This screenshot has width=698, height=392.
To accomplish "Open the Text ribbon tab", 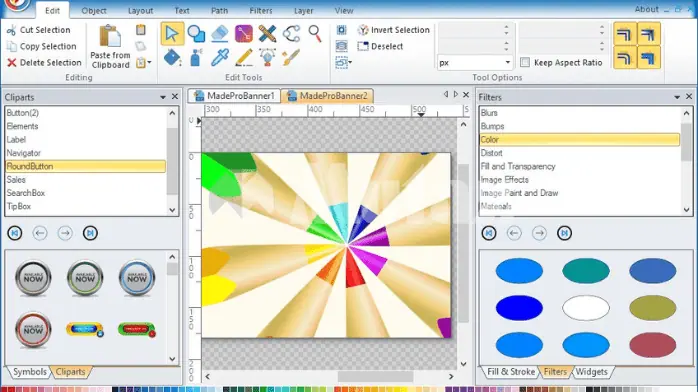I will point(182,11).
